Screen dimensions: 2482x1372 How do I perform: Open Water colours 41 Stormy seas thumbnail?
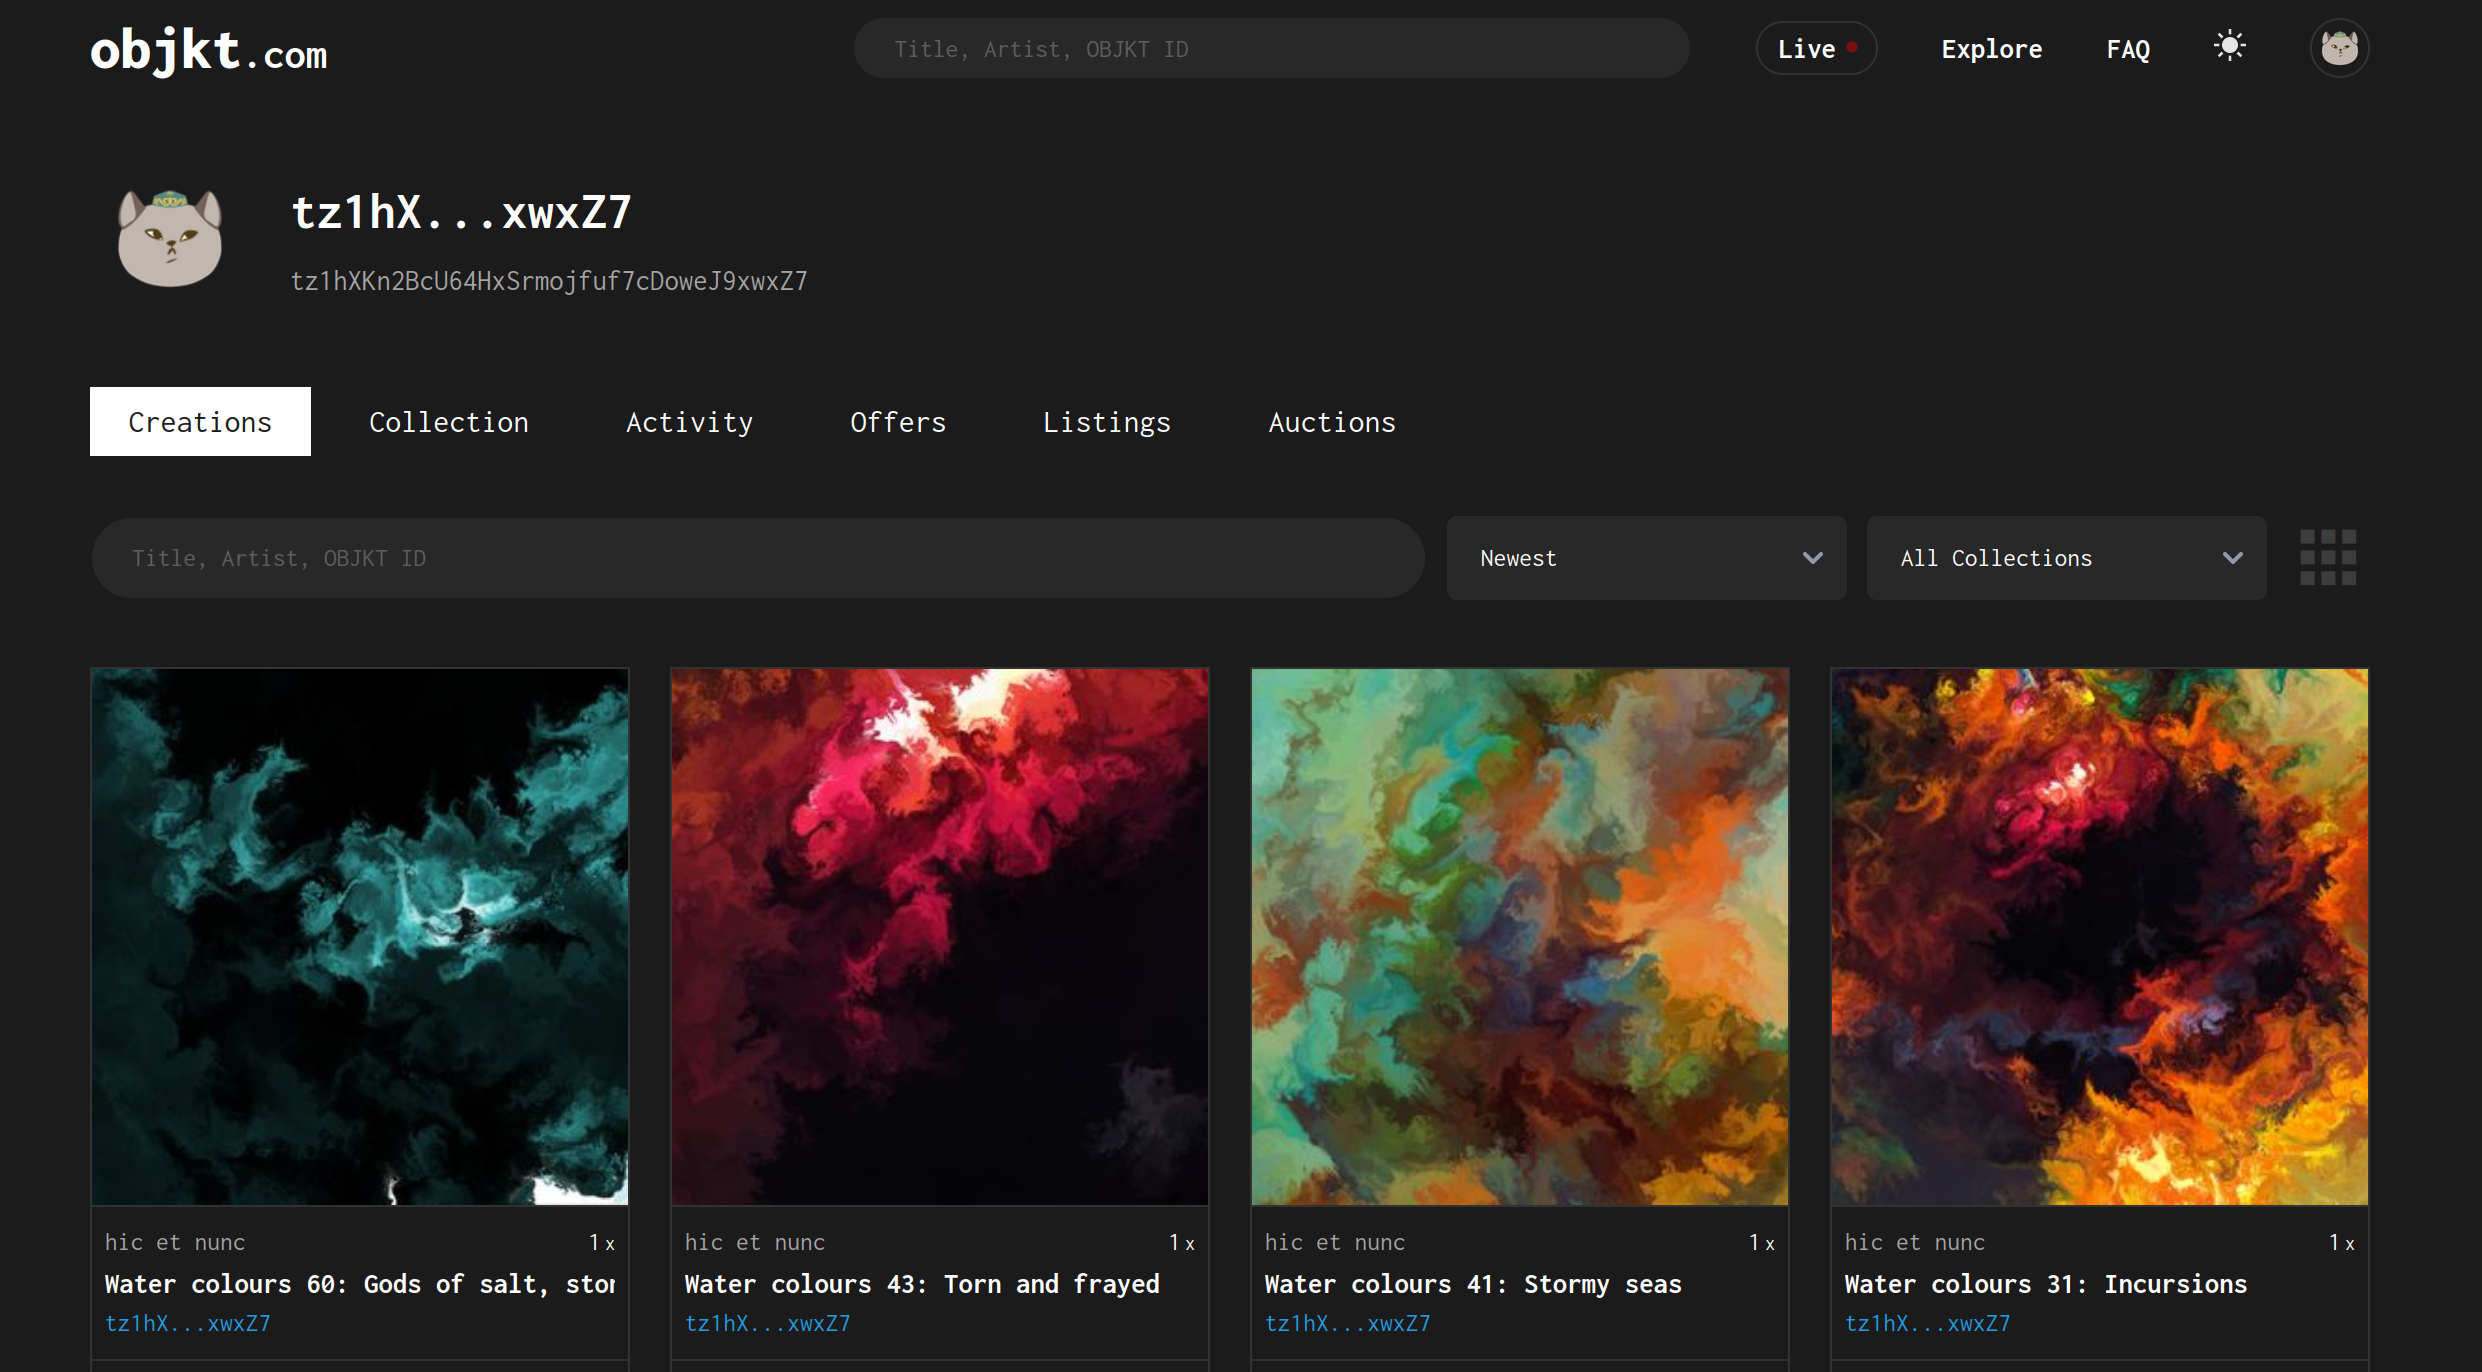click(1519, 936)
